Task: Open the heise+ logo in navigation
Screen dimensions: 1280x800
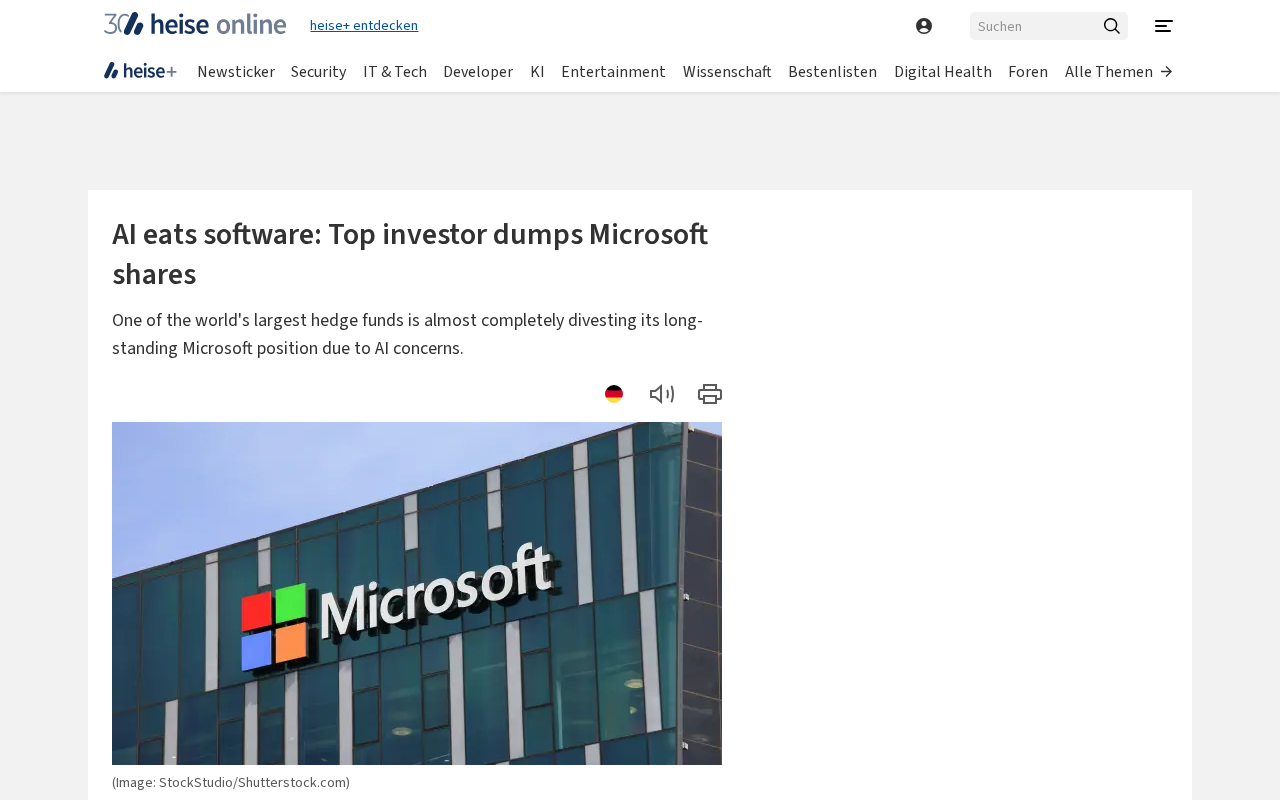Action: pyautogui.click(x=140, y=71)
